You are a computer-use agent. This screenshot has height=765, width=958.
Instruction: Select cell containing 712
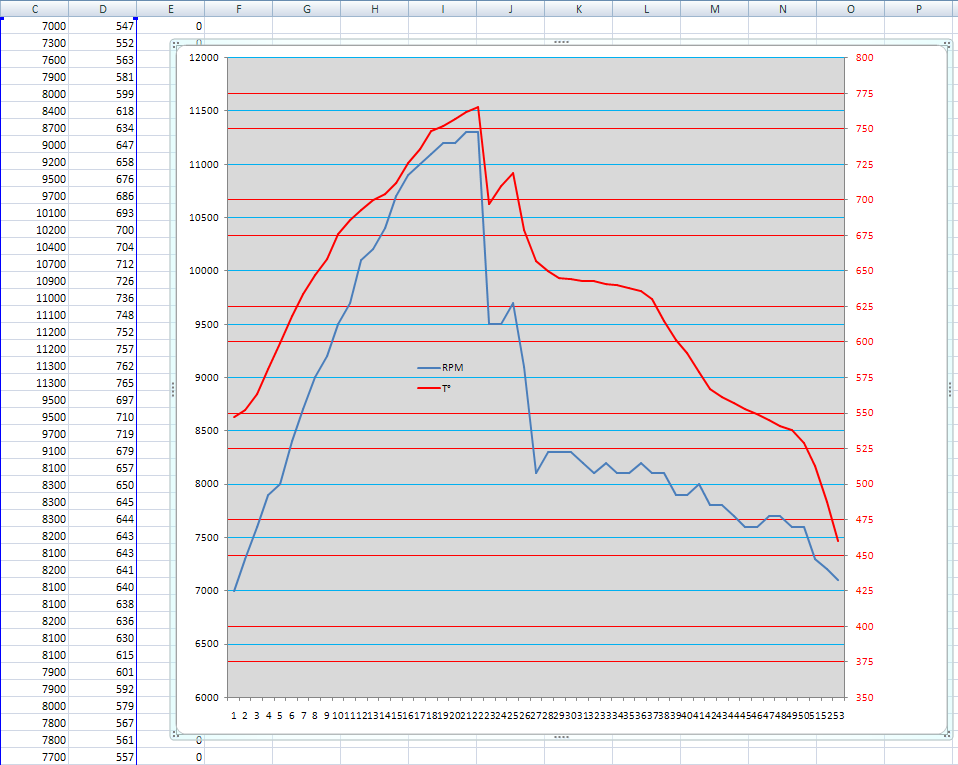[x=103, y=264]
